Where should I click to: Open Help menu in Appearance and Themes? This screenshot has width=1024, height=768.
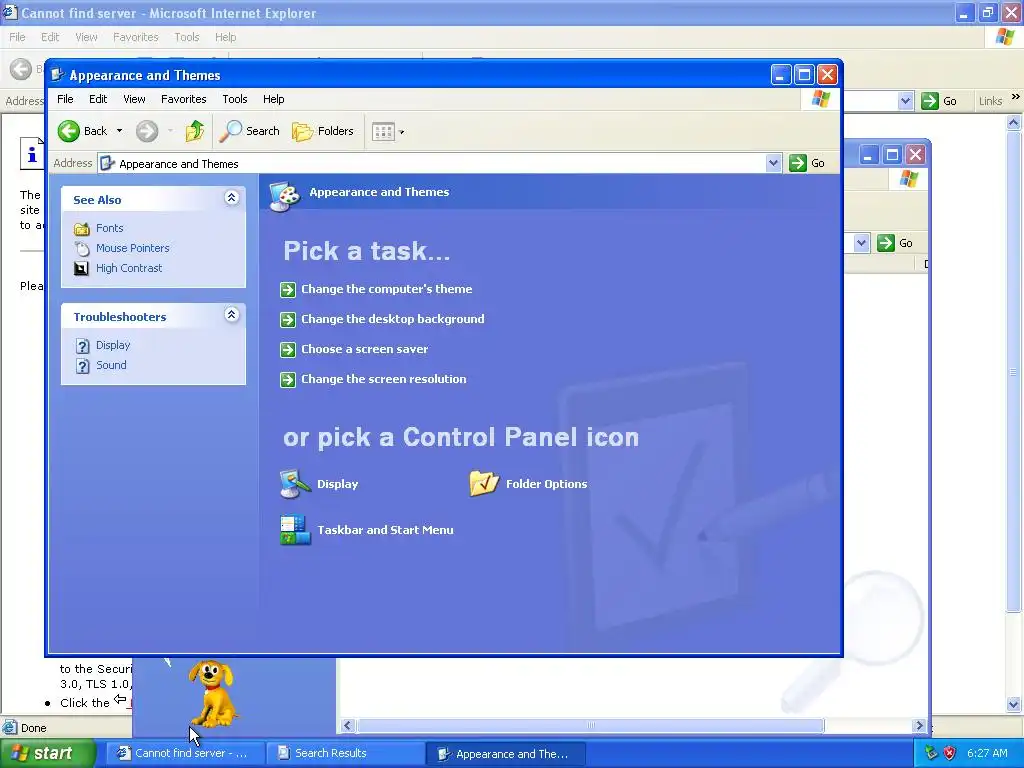point(274,99)
